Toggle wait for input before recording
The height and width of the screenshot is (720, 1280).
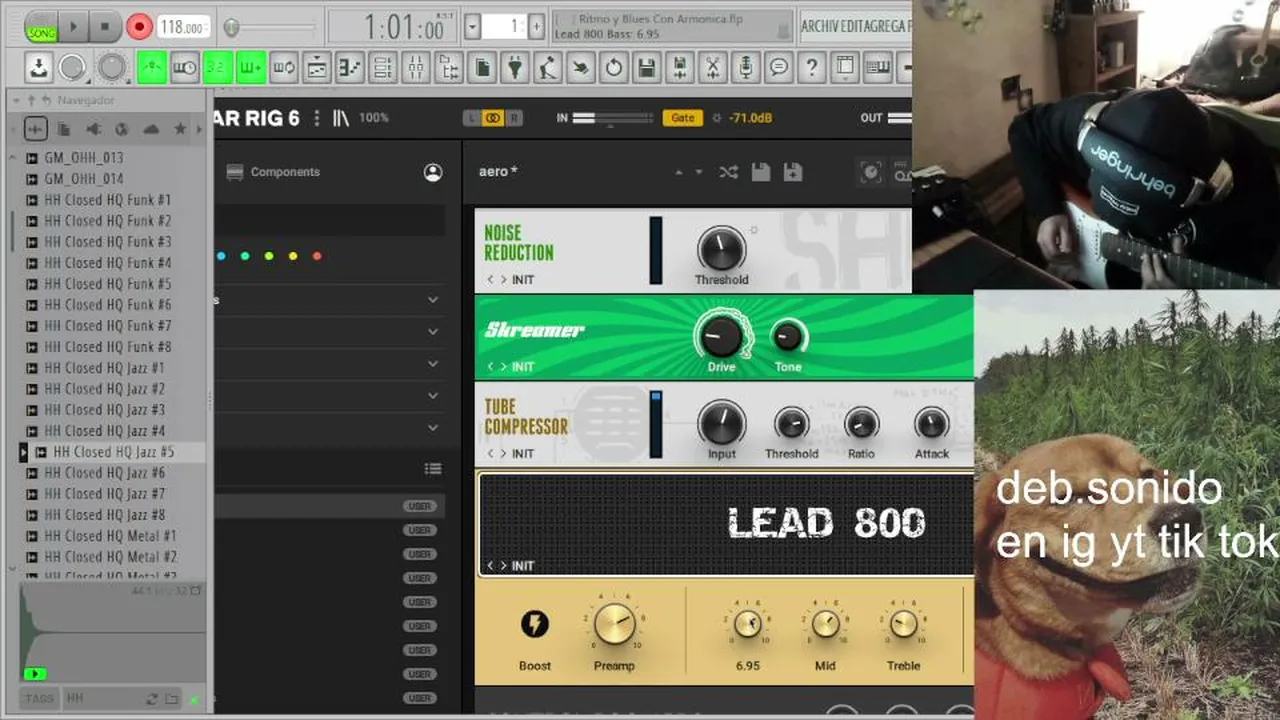tap(185, 68)
